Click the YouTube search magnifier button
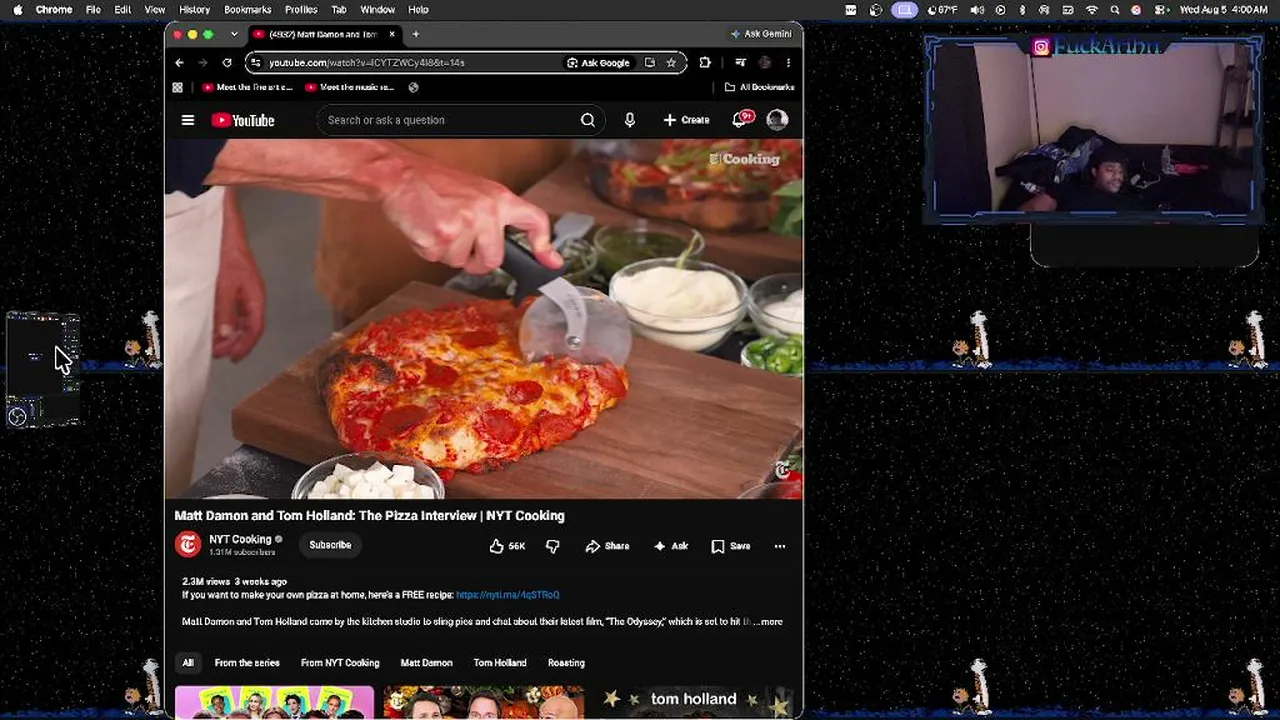The height and width of the screenshot is (720, 1280). [x=588, y=120]
